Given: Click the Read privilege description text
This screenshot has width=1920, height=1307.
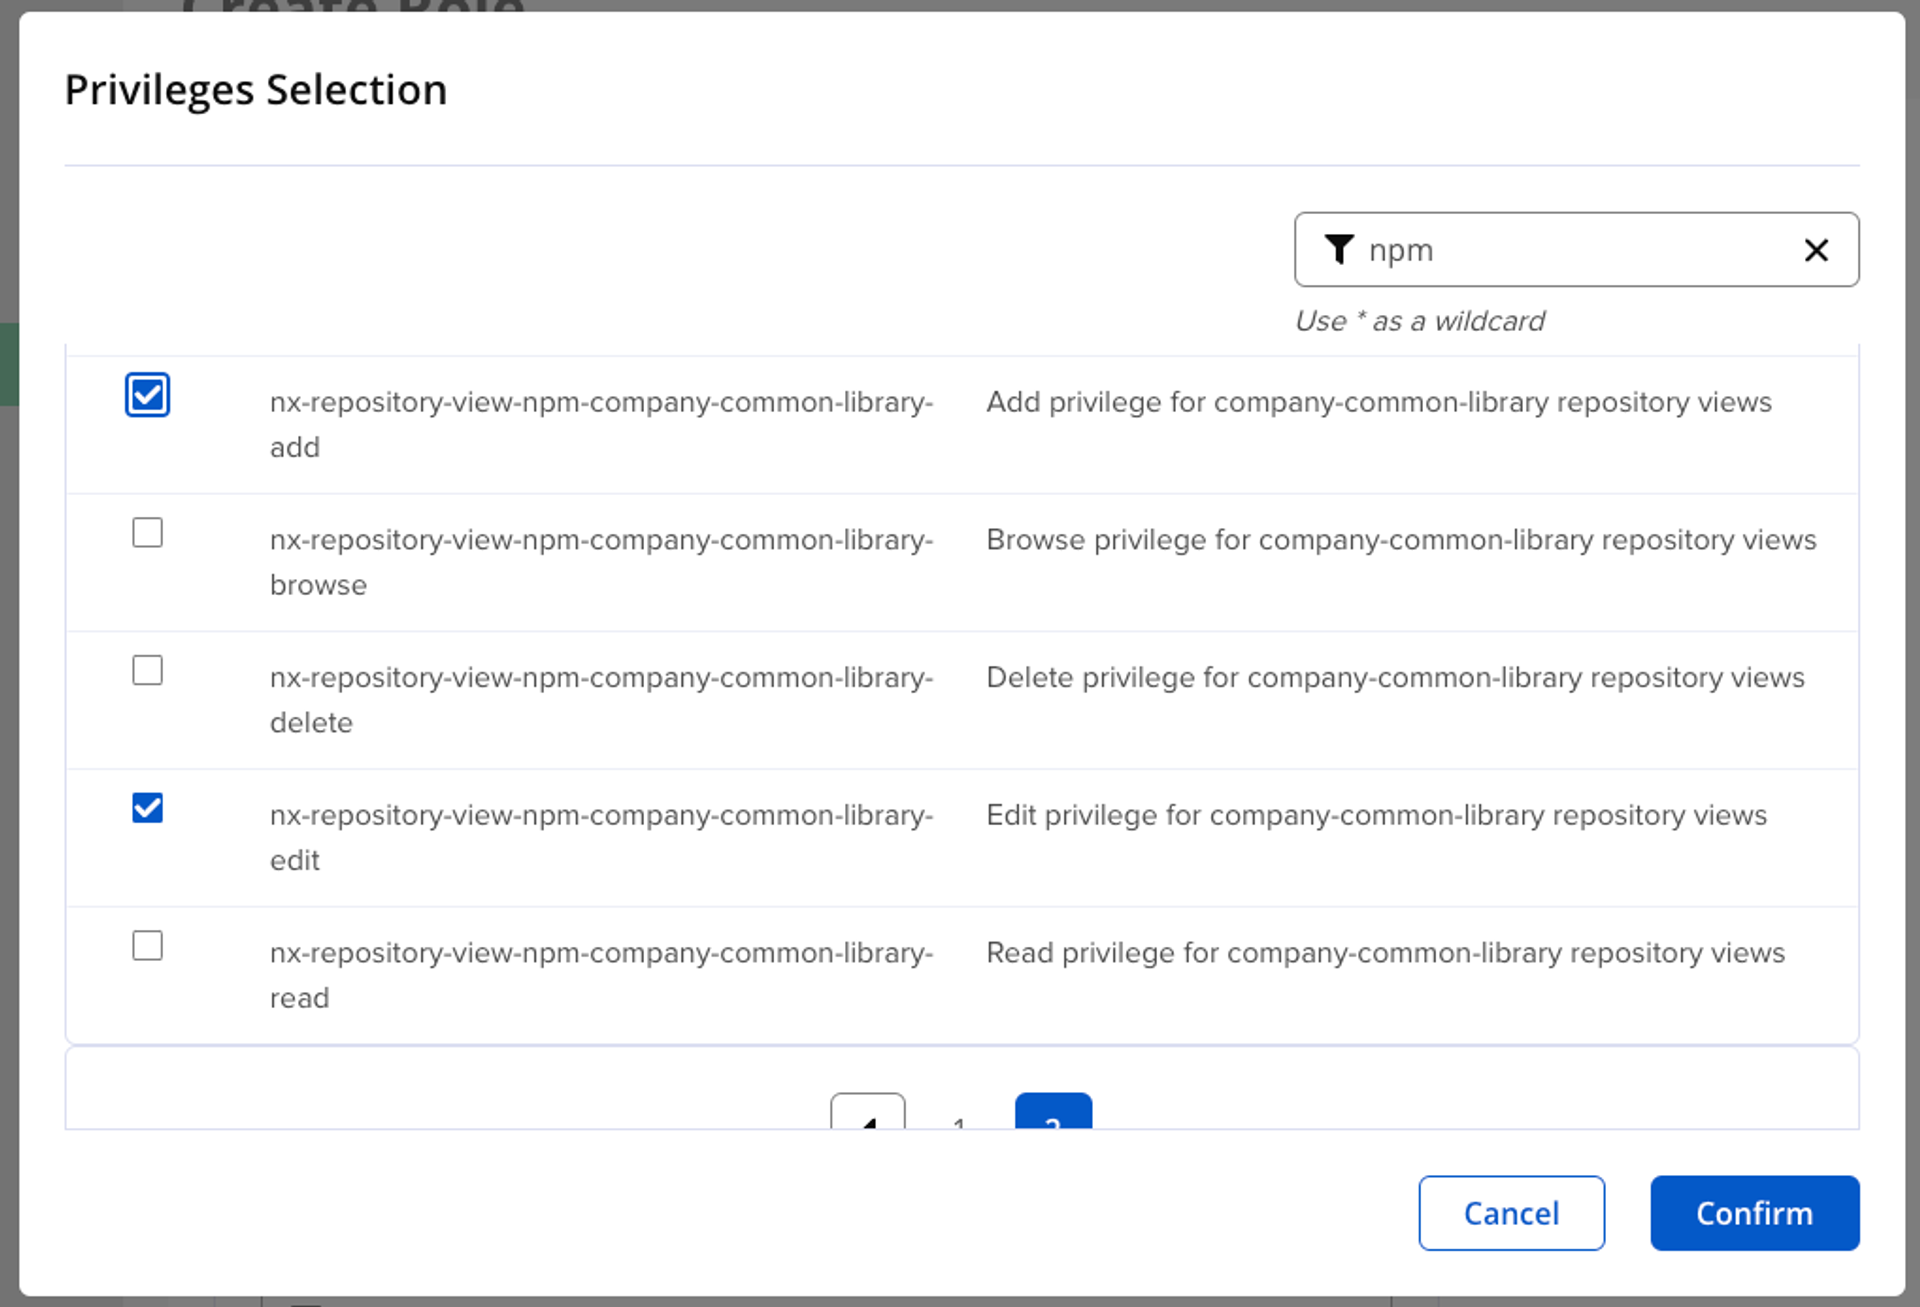Looking at the screenshot, I should 1384,953.
